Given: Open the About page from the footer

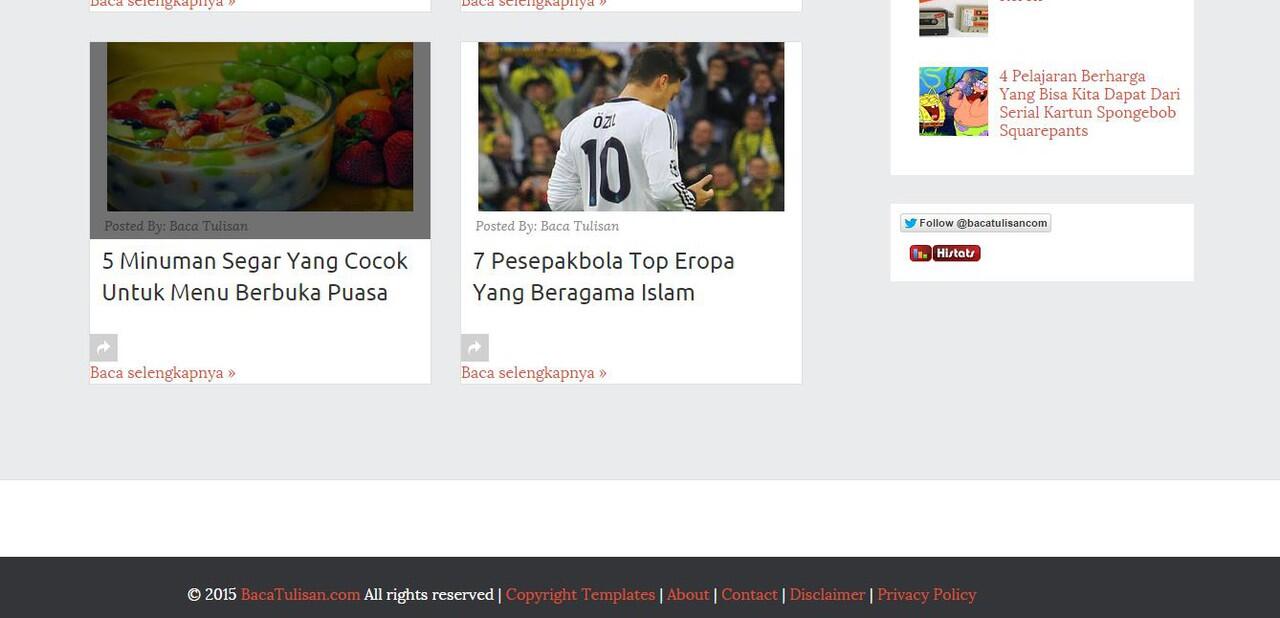Looking at the screenshot, I should click(x=688, y=594).
